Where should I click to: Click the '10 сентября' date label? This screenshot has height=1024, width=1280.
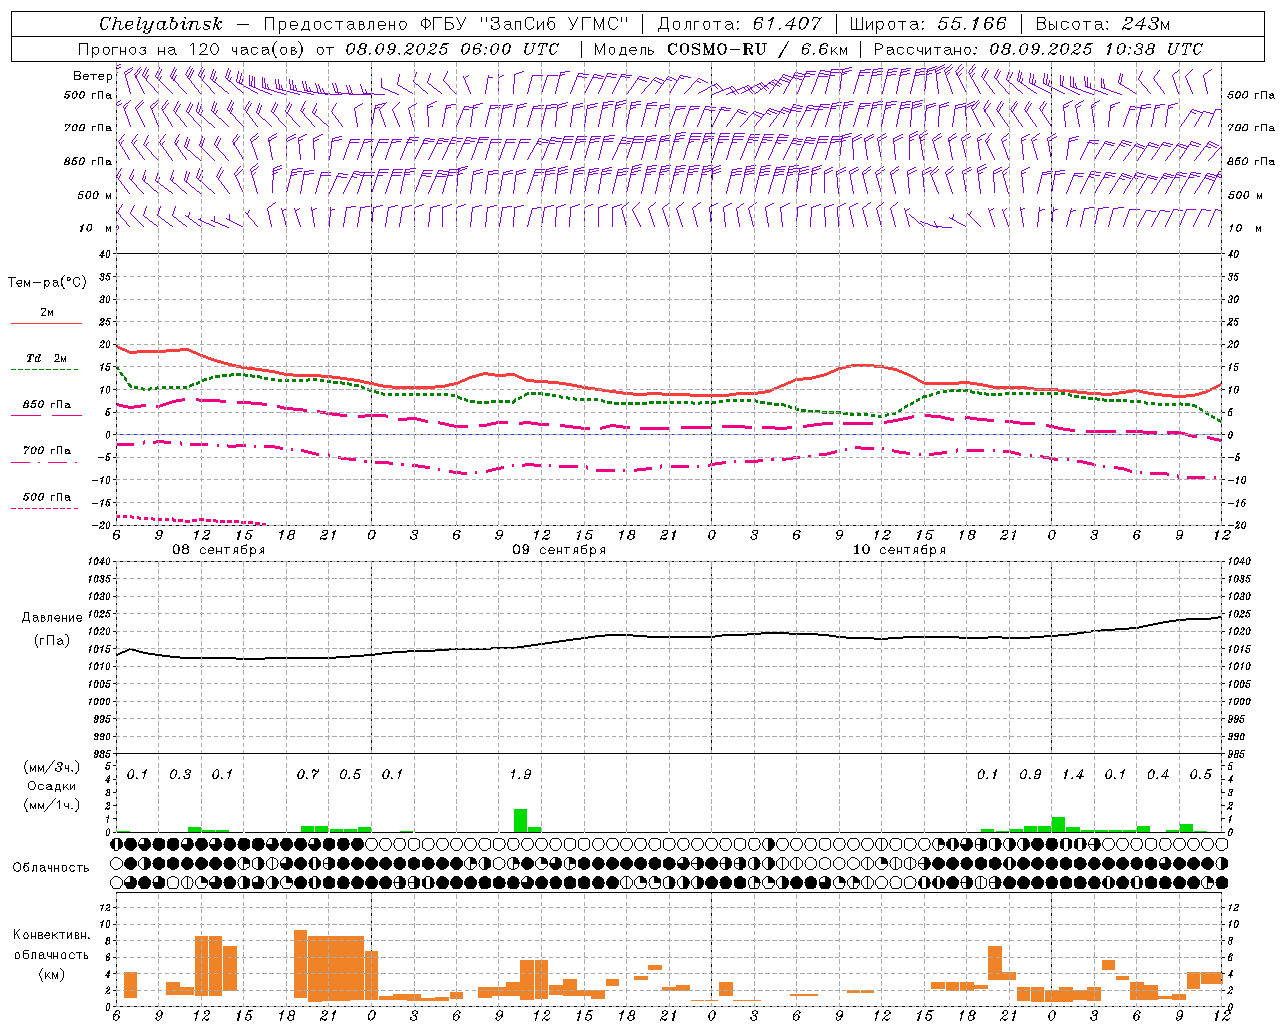click(x=899, y=550)
